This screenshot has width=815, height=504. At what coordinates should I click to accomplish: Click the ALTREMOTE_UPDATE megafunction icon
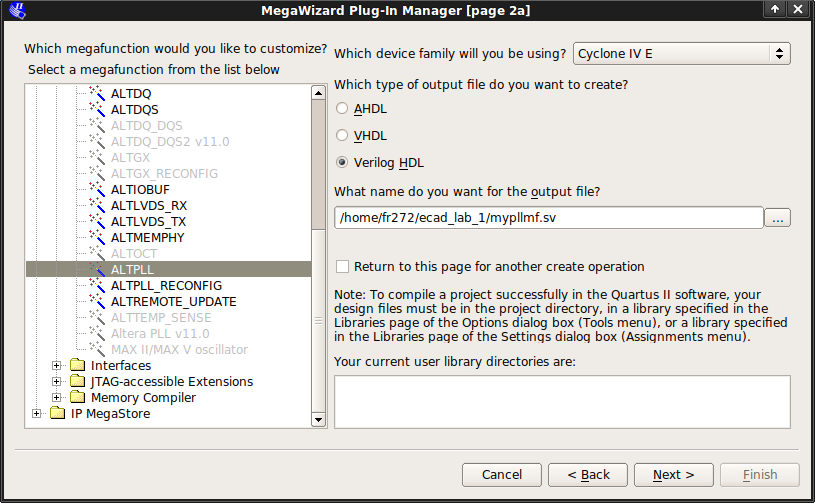click(x=98, y=301)
